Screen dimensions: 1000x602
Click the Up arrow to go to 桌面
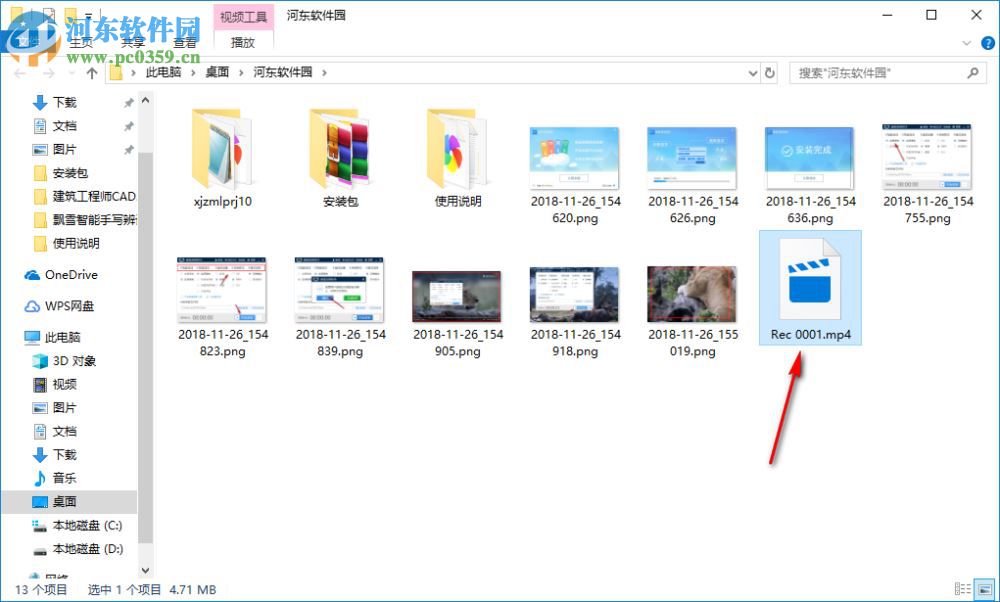pos(91,72)
